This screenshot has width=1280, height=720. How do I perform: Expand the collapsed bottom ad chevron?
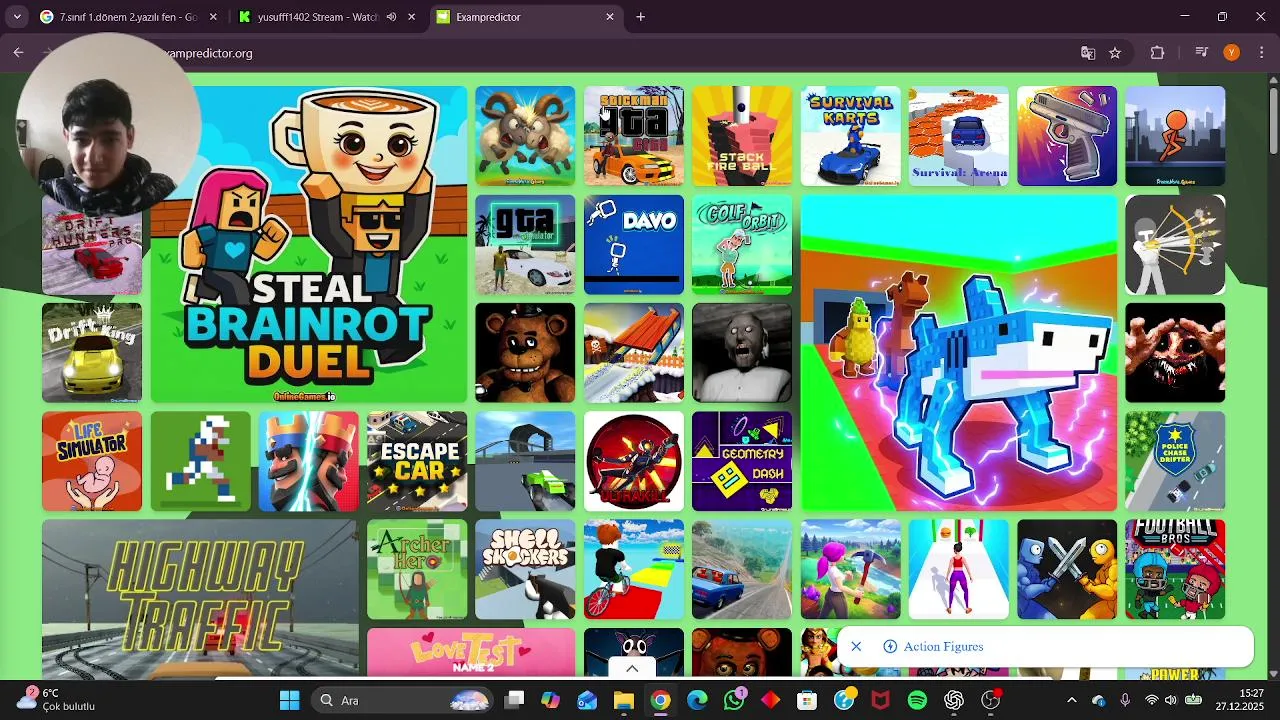tap(632, 668)
